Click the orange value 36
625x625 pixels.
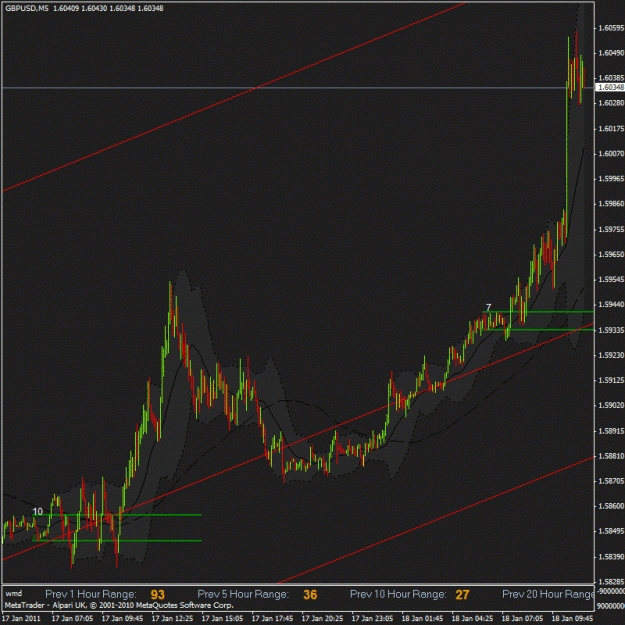tap(310, 595)
